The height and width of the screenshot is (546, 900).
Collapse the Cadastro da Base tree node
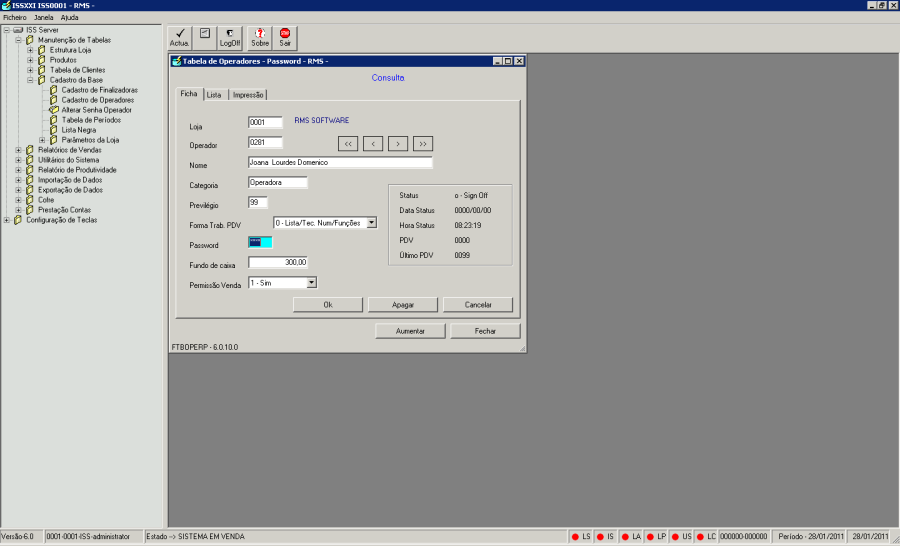[x=30, y=80]
